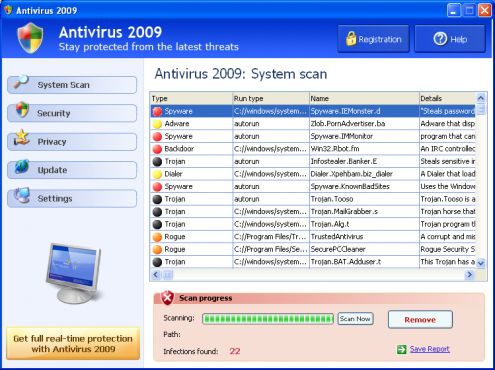
Task: Click the green scanning progress bar
Action: coord(268,319)
